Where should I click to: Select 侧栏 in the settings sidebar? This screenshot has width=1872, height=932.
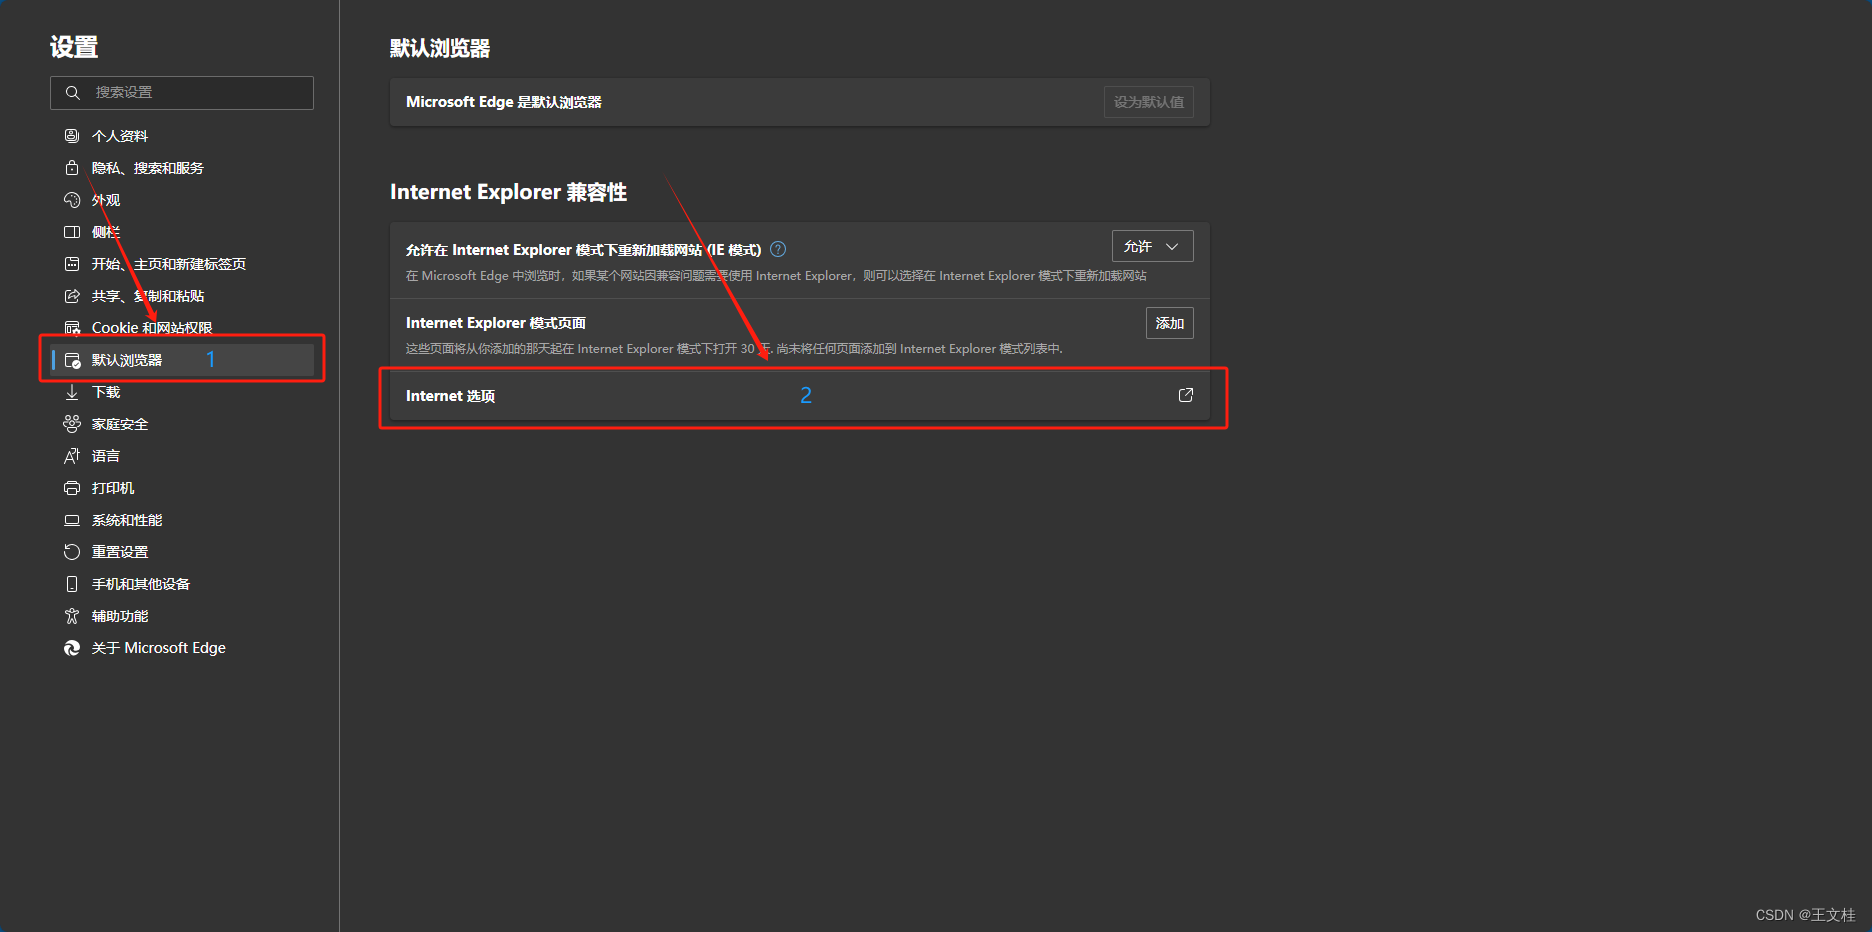coord(182,232)
